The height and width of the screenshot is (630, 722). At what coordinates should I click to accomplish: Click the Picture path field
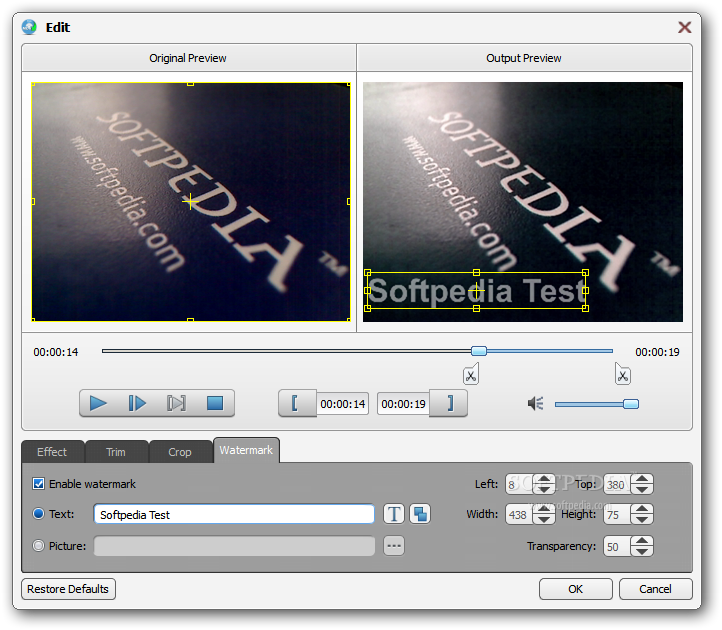point(234,546)
